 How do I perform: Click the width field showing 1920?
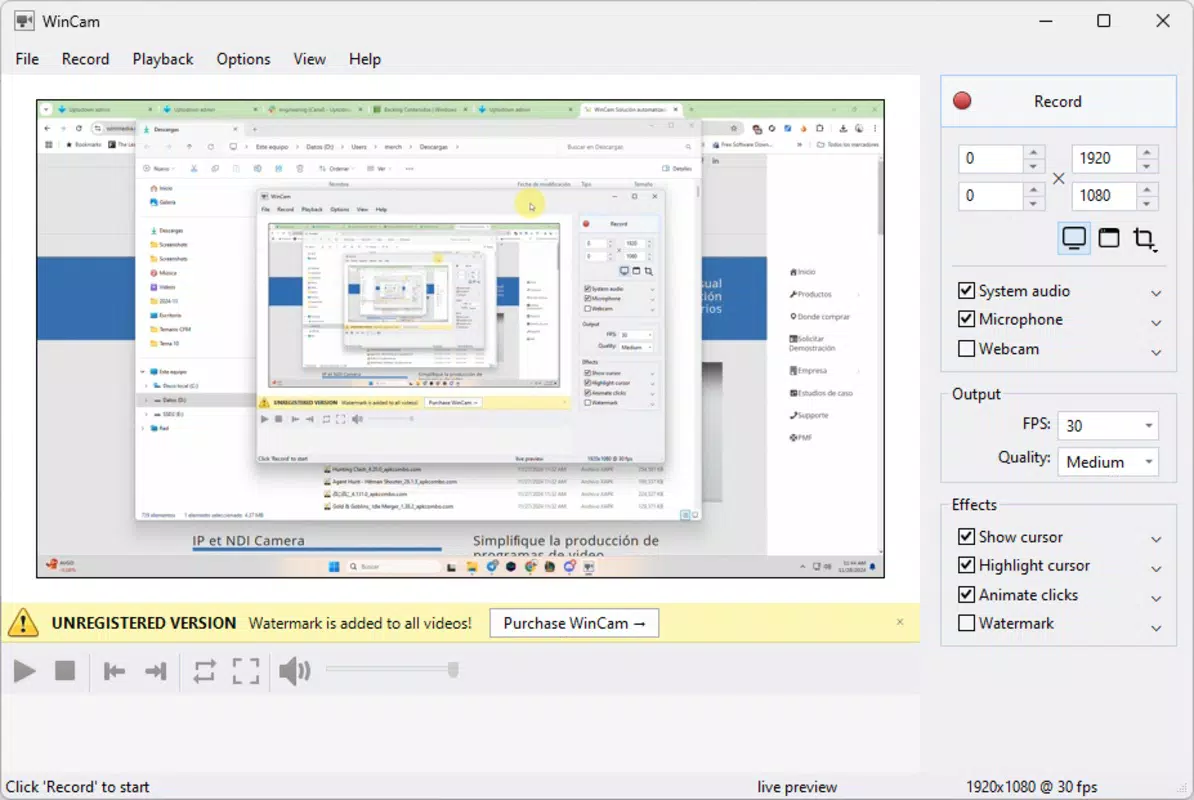coord(1104,158)
